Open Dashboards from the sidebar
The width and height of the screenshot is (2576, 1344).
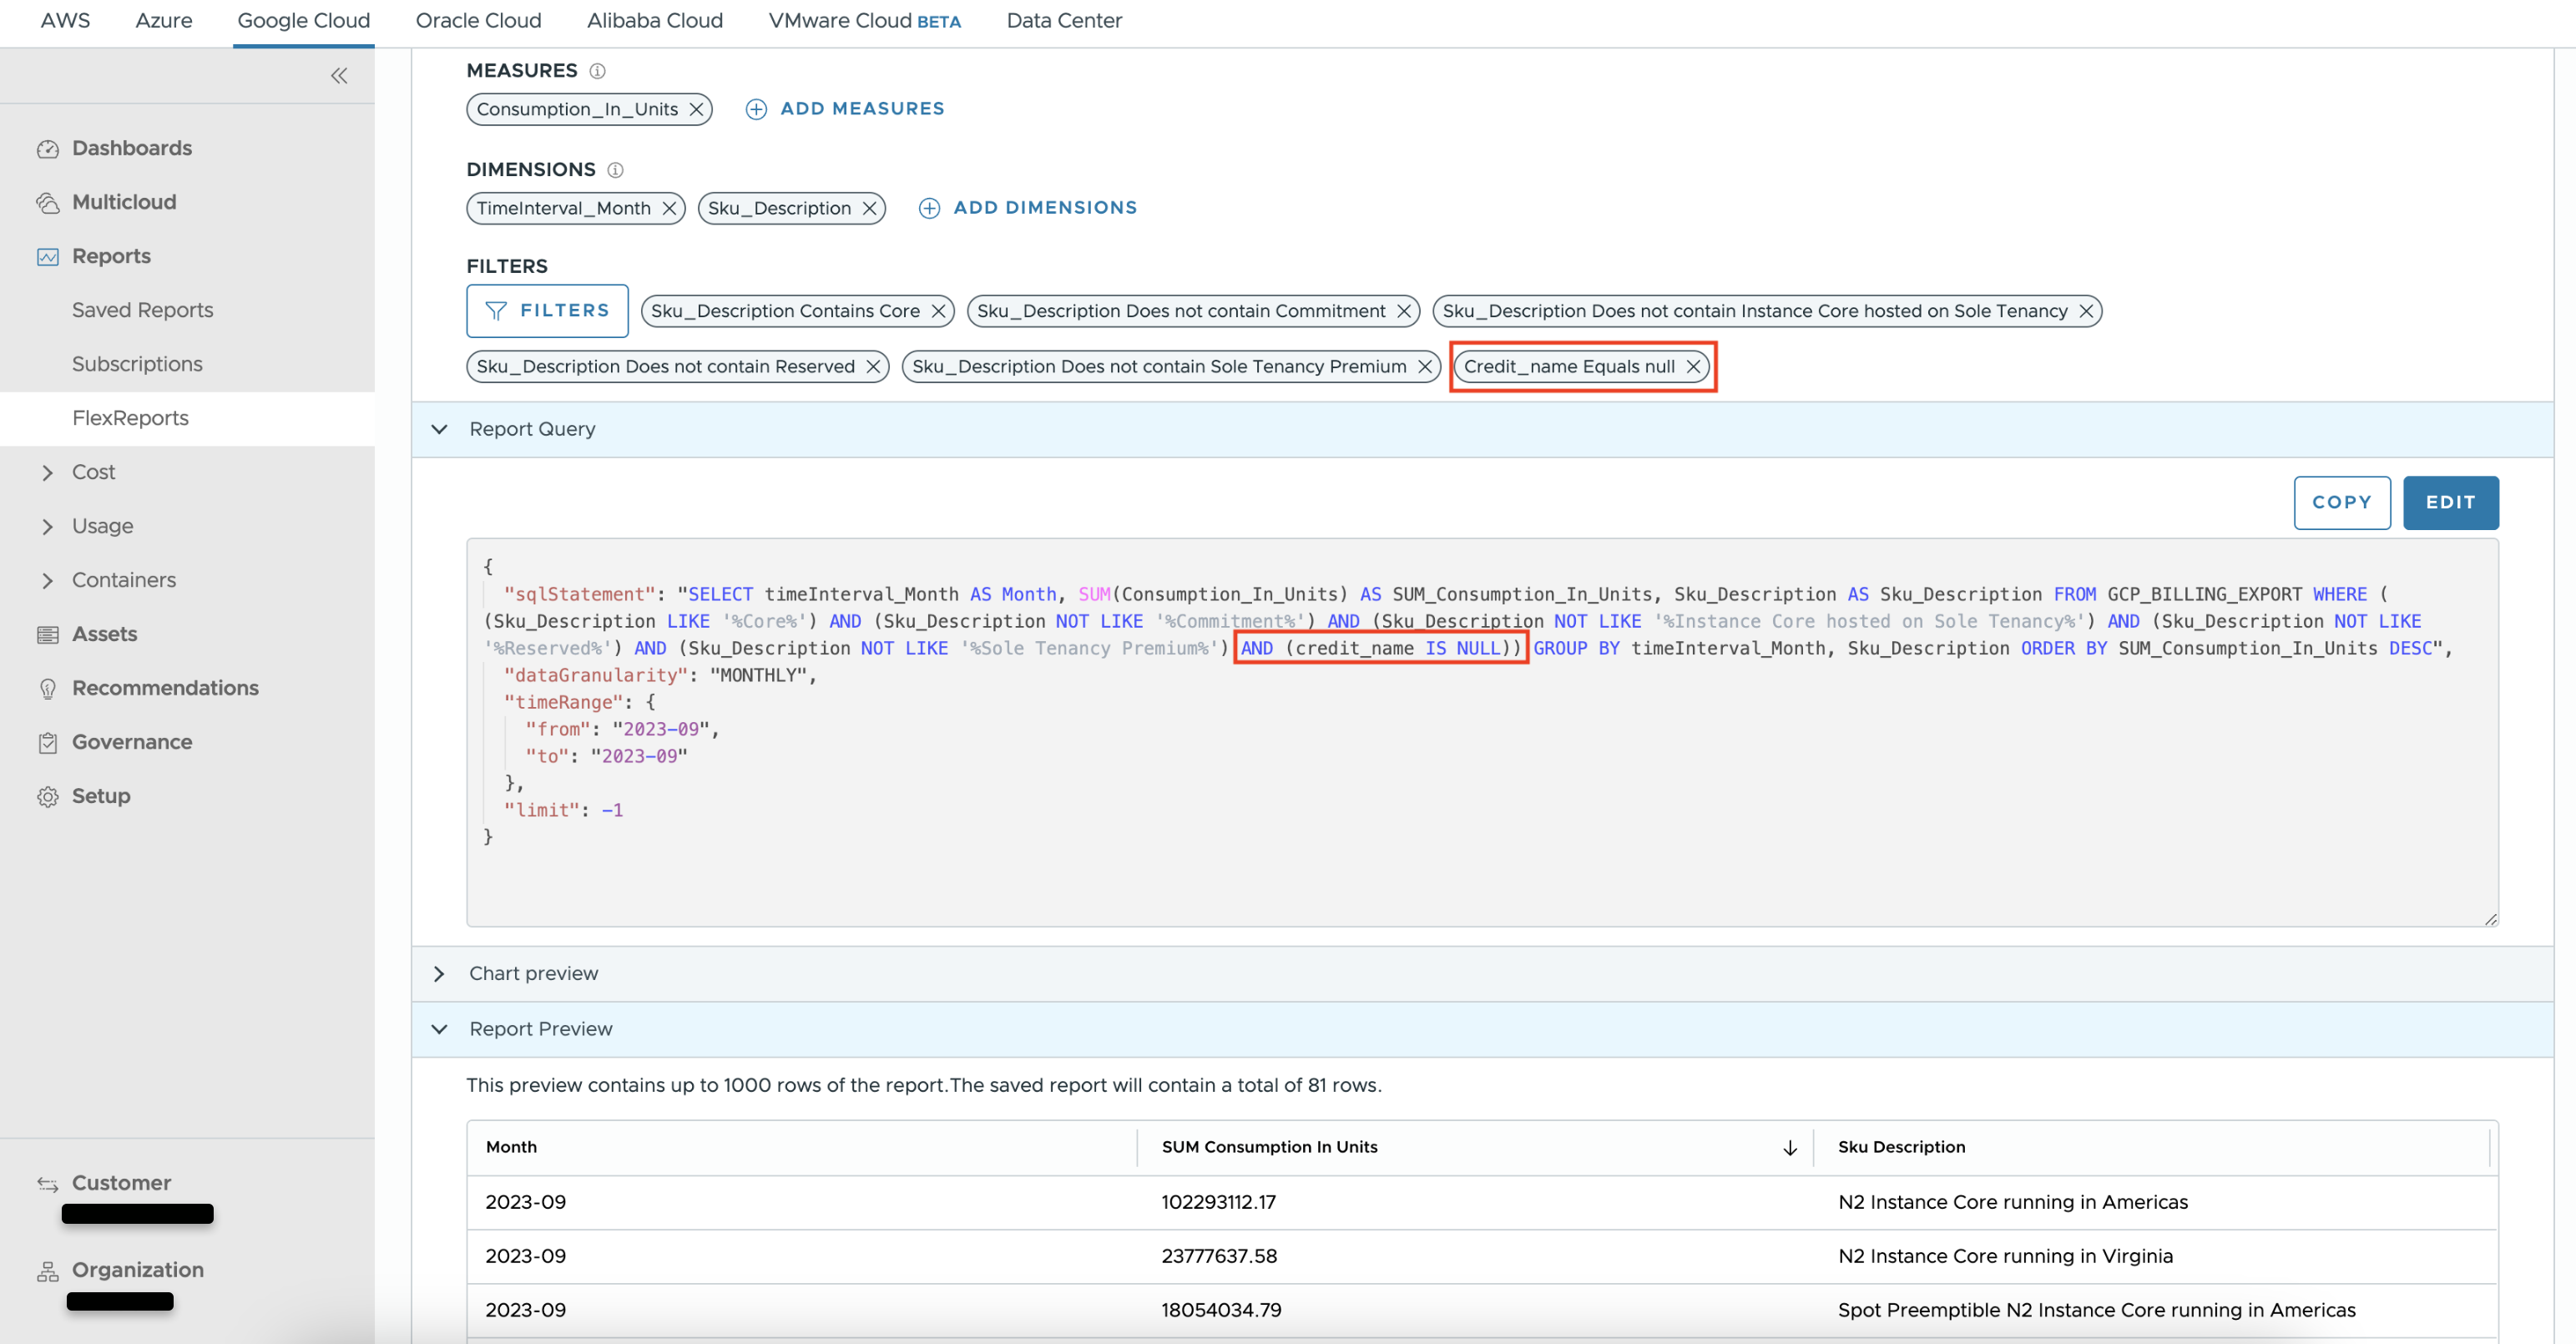(131, 148)
